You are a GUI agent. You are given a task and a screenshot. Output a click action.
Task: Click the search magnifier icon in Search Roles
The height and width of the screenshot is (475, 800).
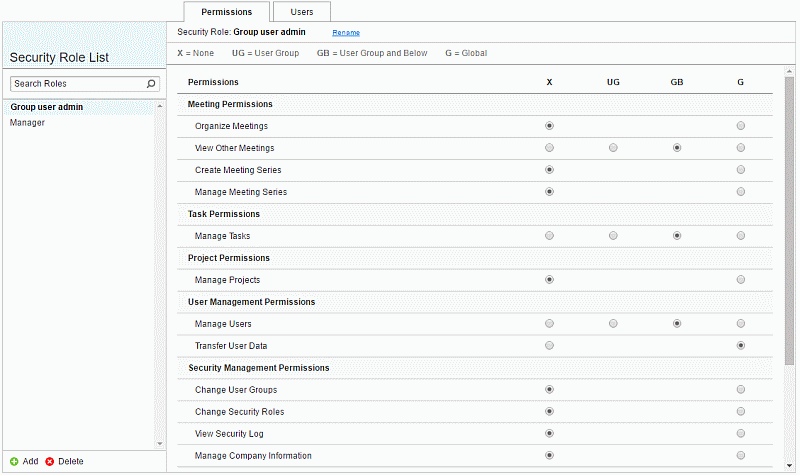coord(151,84)
